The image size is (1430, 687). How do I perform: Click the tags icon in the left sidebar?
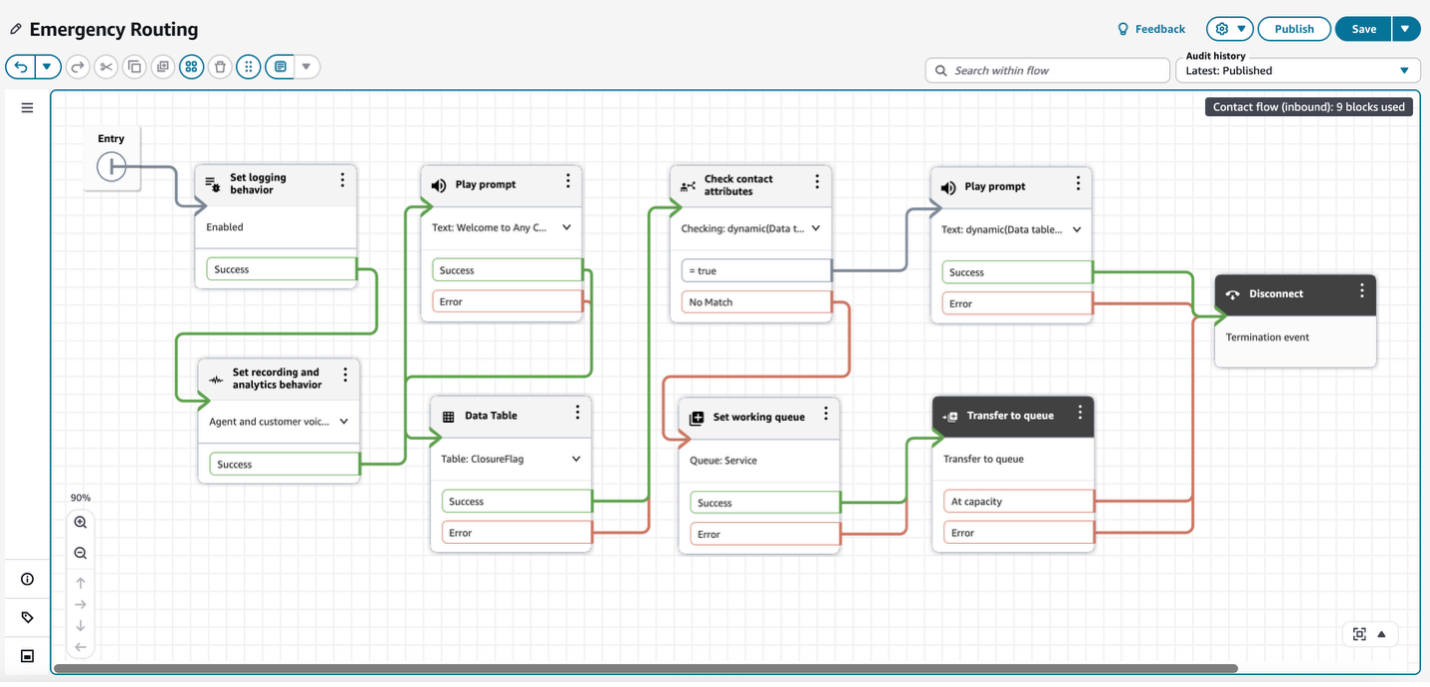pyautogui.click(x=27, y=617)
